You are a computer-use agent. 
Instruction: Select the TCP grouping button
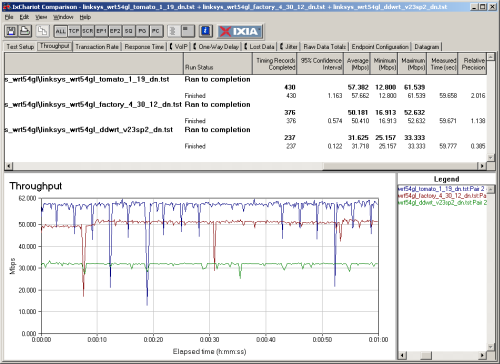pyautogui.click(x=74, y=31)
